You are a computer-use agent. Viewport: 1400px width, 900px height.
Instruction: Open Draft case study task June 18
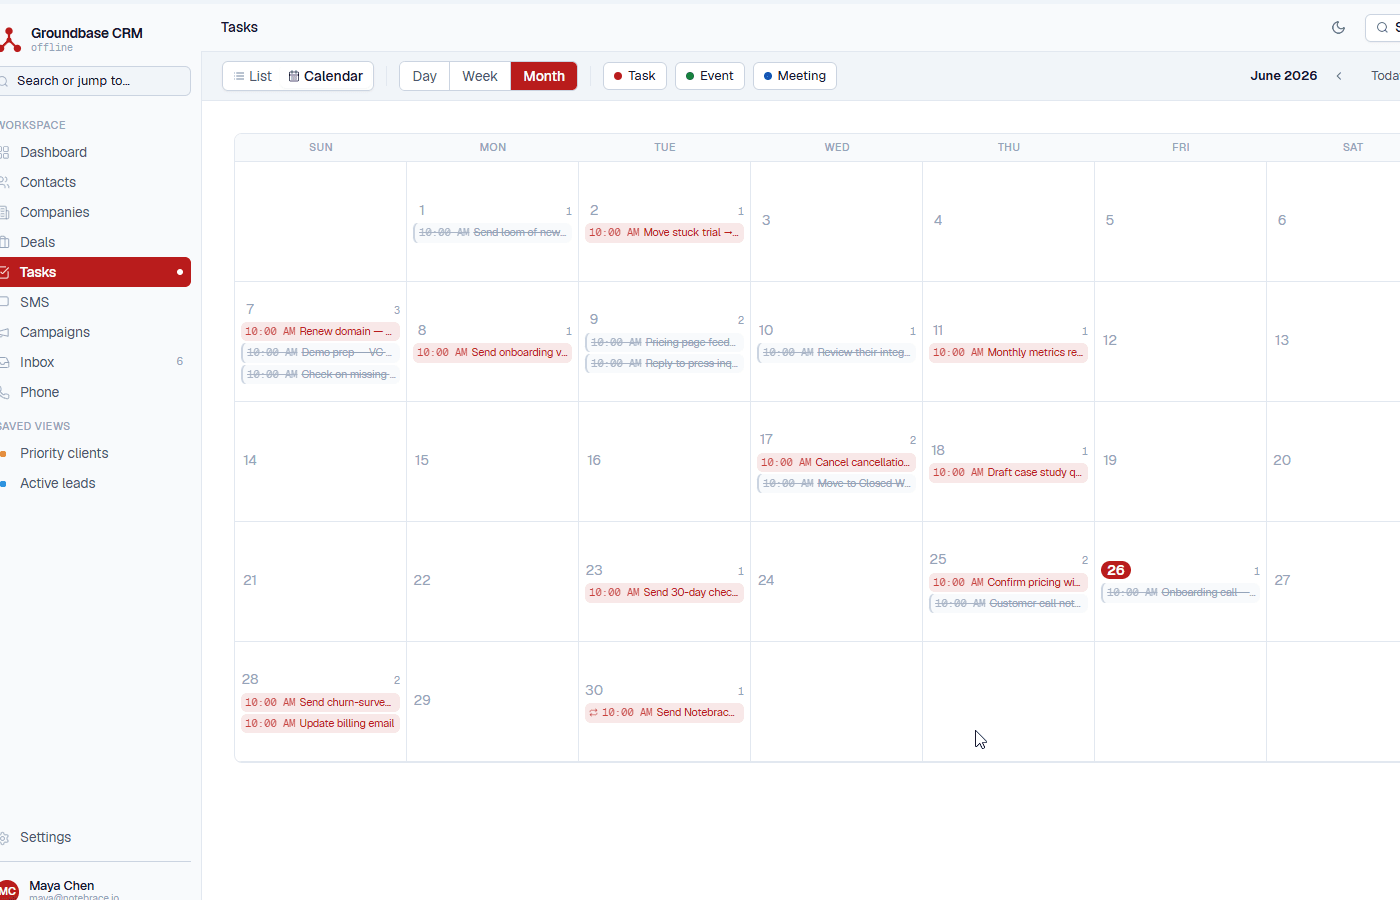pos(1008,472)
